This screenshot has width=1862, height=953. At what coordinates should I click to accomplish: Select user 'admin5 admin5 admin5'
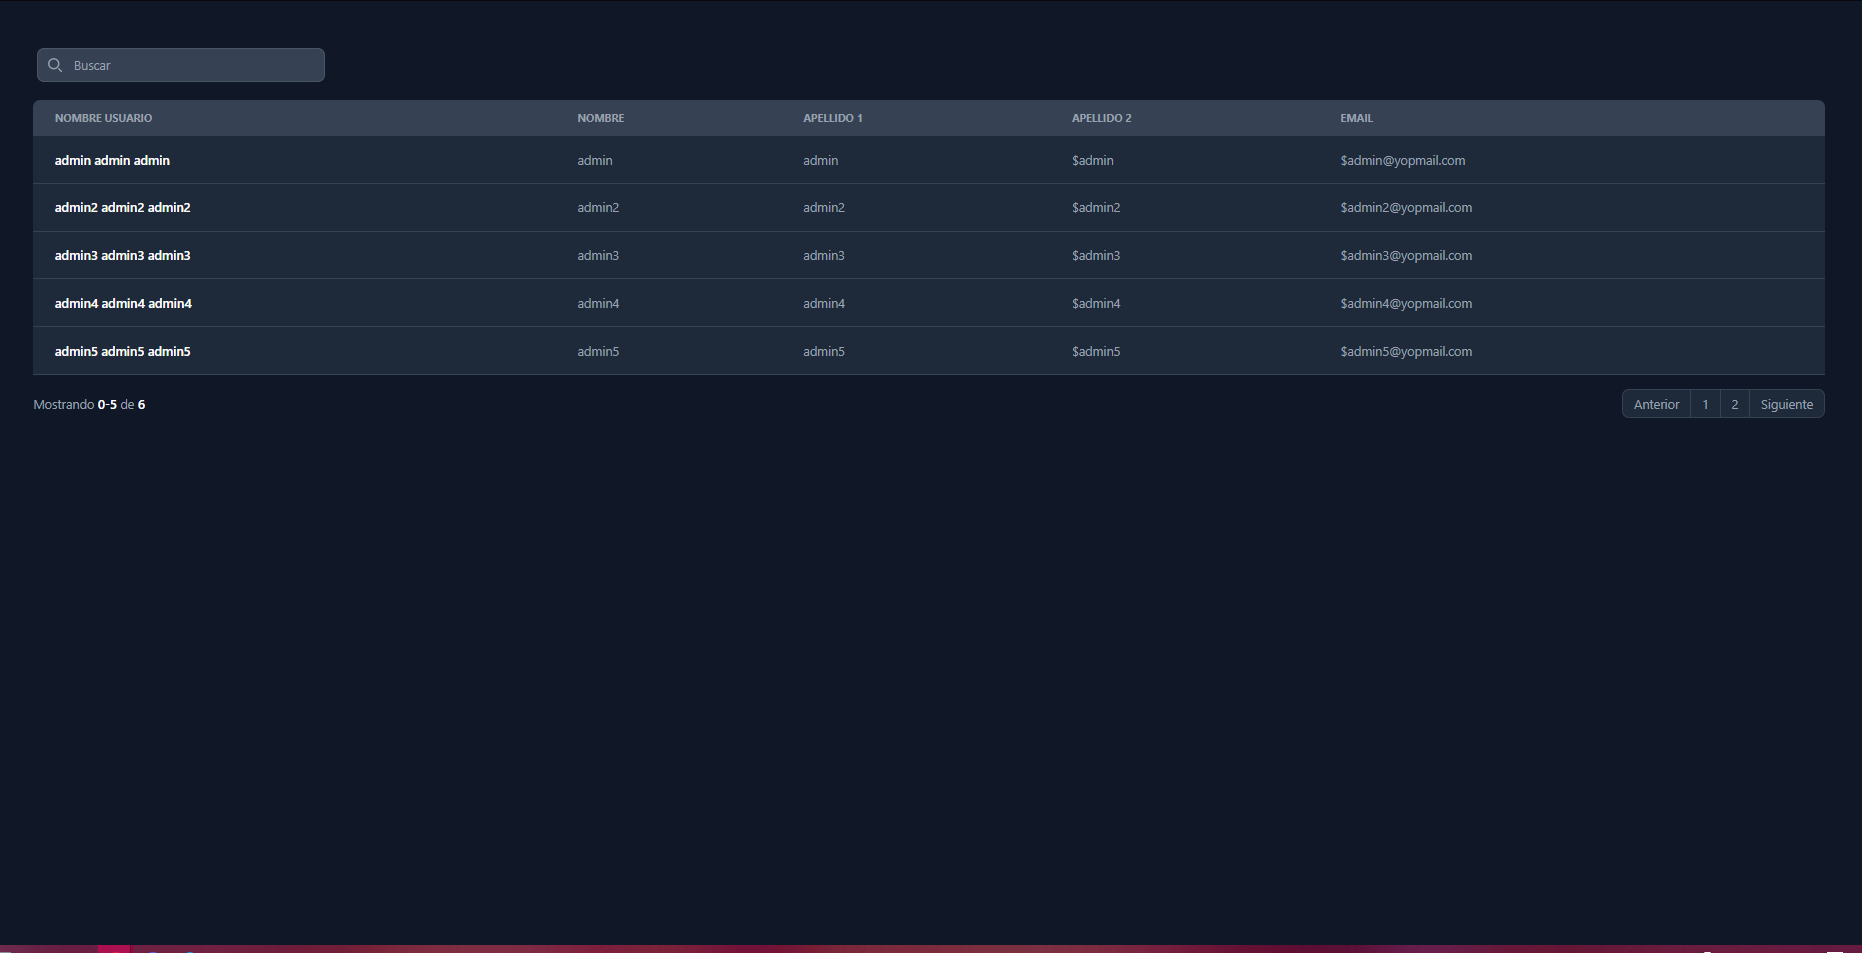pyautogui.click(x=122, y=351)
